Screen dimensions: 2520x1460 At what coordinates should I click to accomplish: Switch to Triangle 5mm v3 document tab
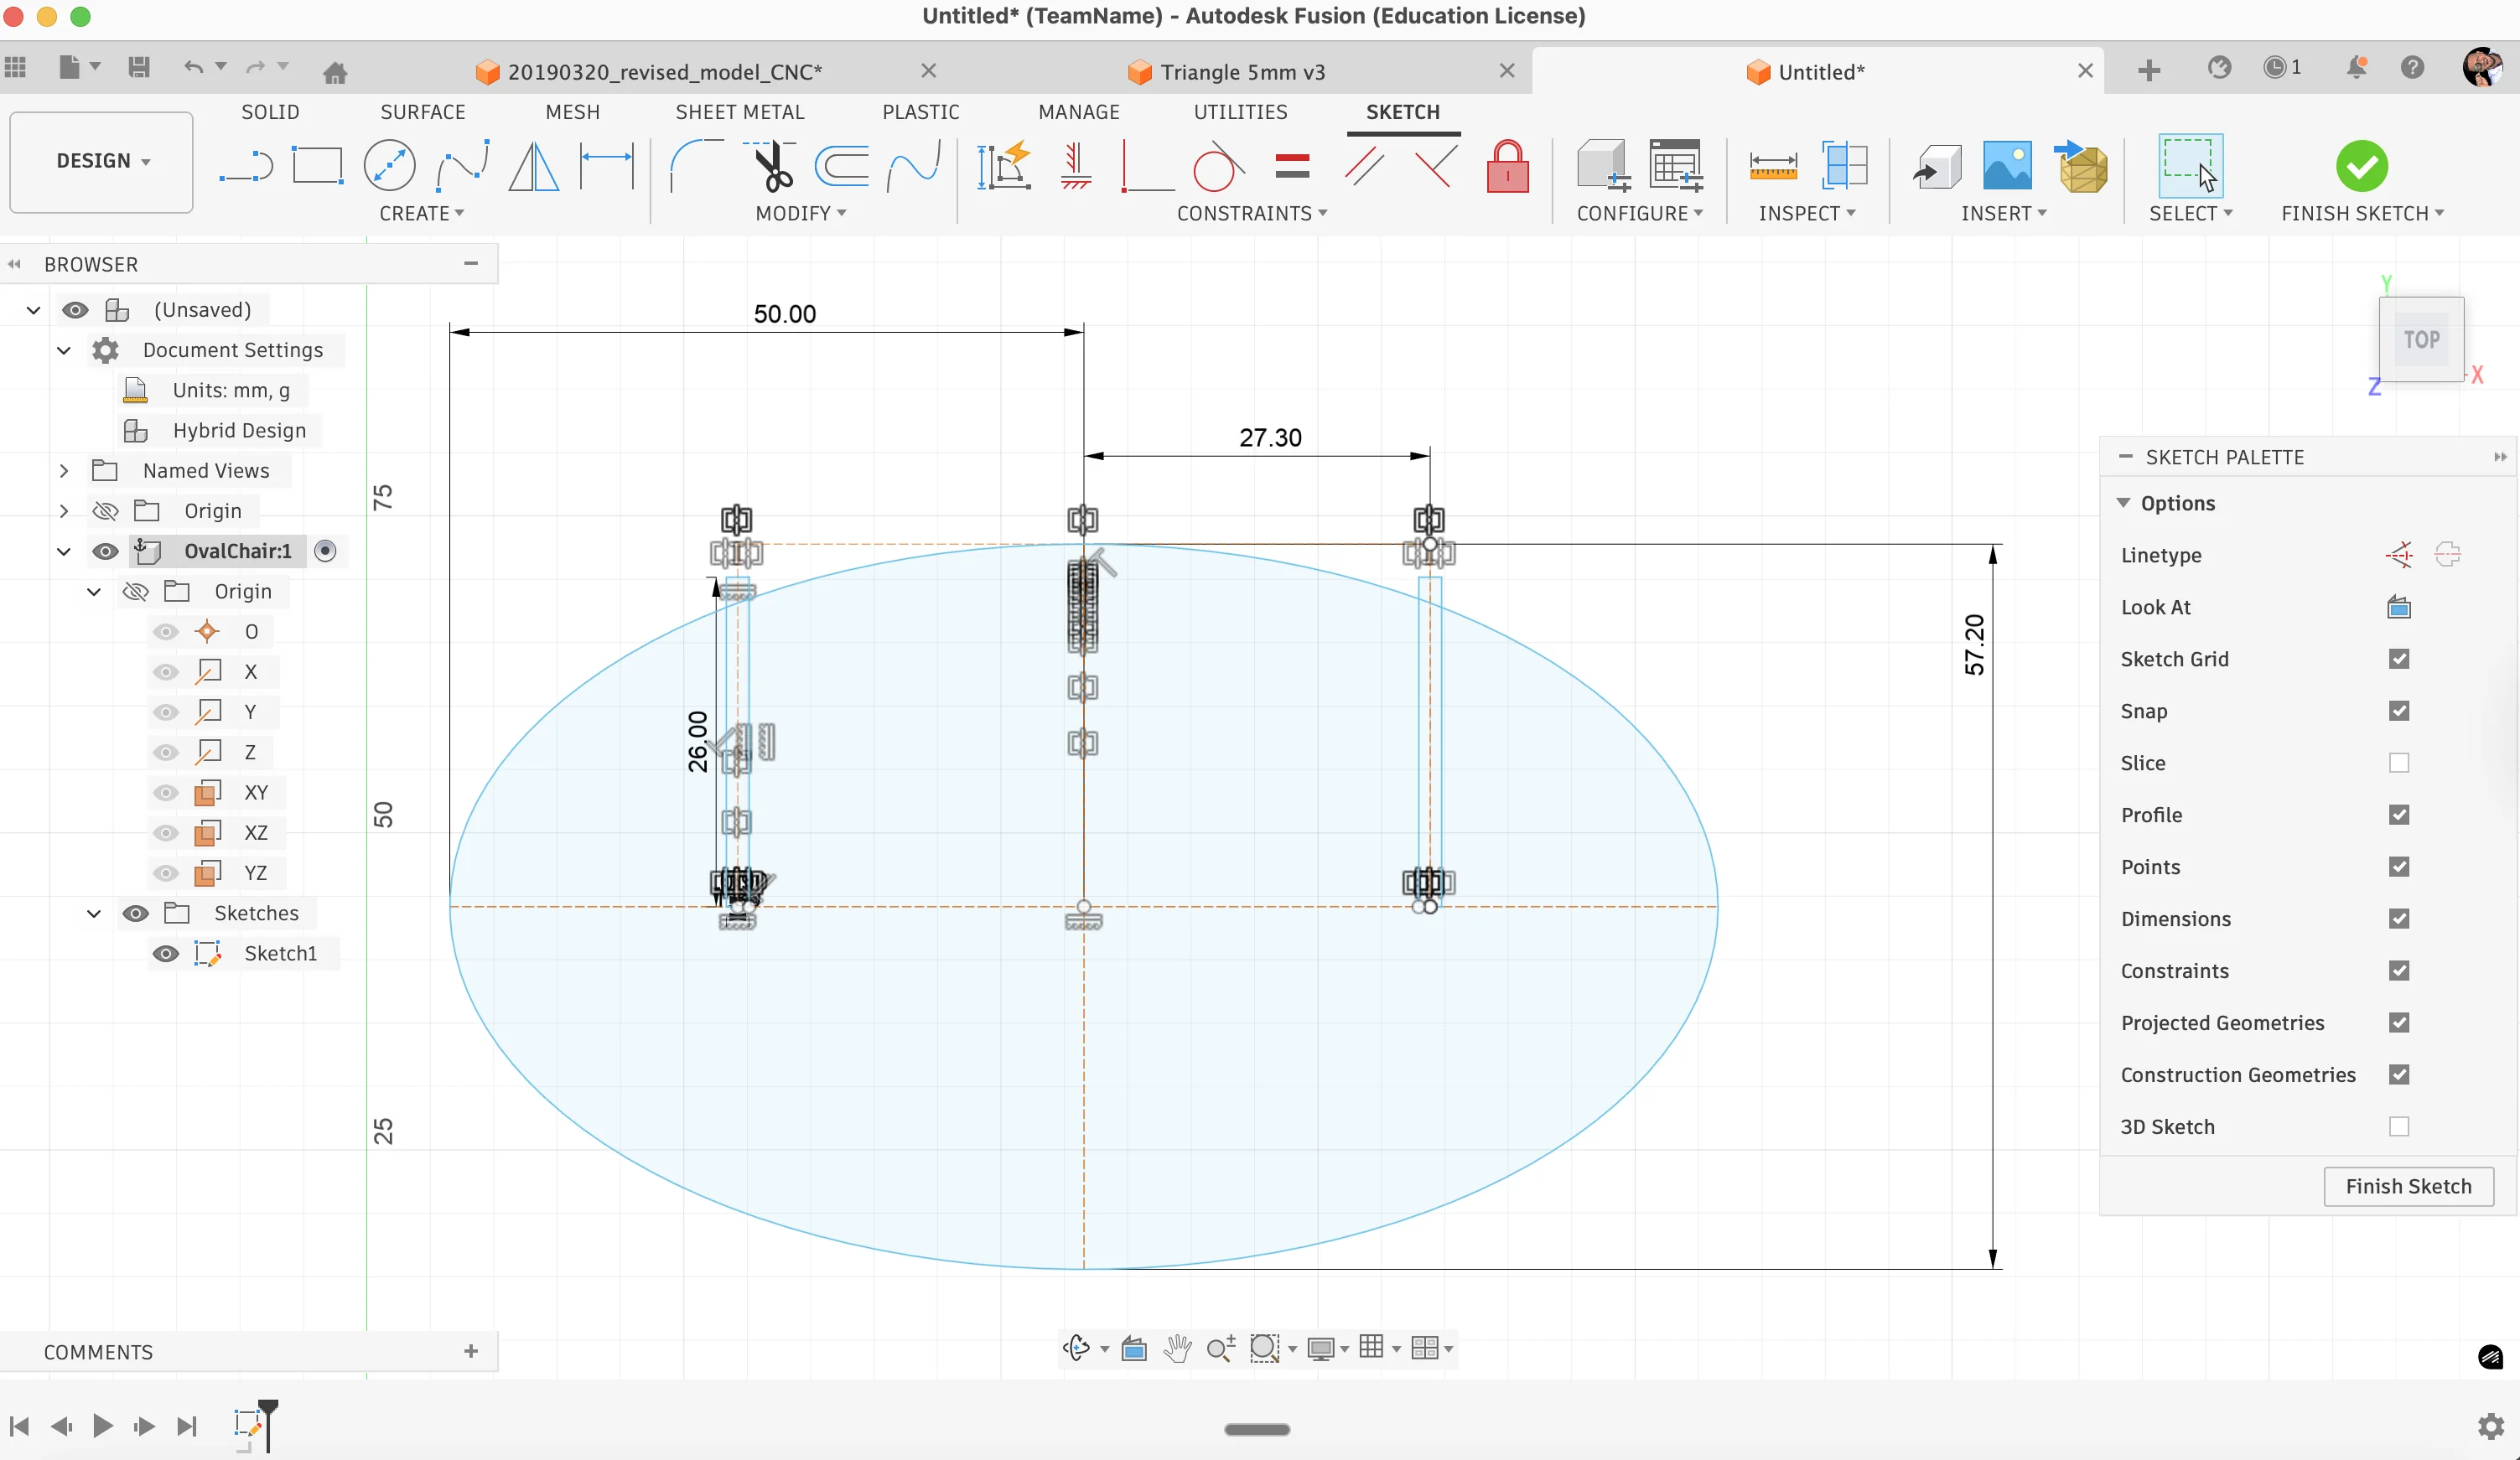pyautogui.click(x=1241, y=72)
